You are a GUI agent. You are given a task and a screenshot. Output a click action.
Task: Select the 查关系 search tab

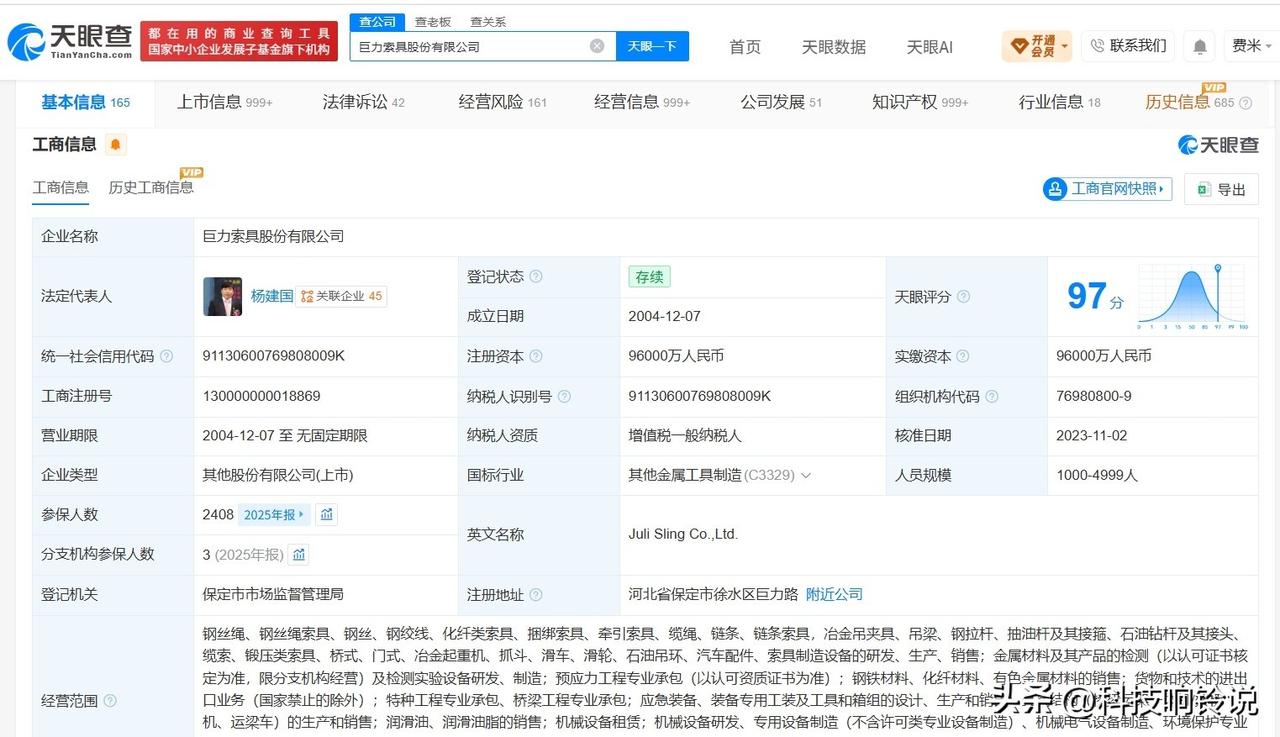488,21
